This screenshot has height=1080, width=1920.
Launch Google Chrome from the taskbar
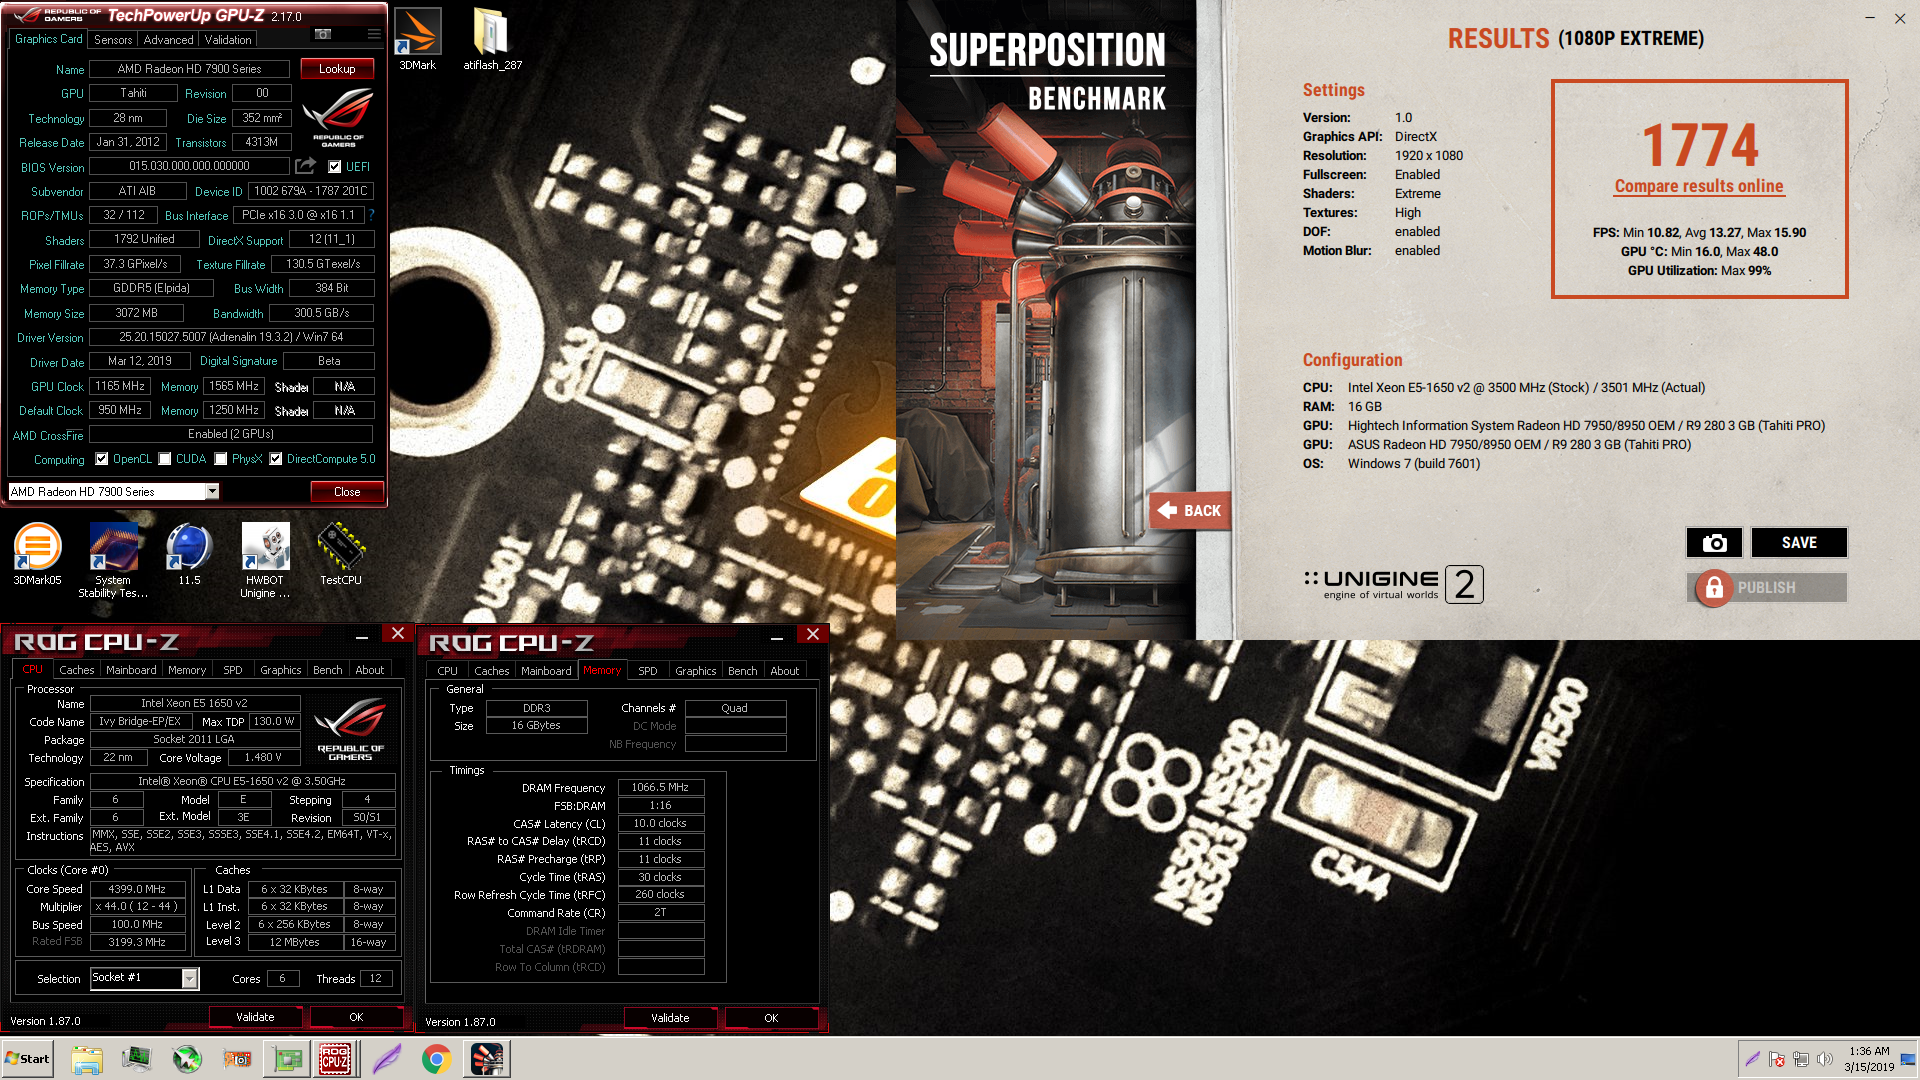(x=436, y=1059)
